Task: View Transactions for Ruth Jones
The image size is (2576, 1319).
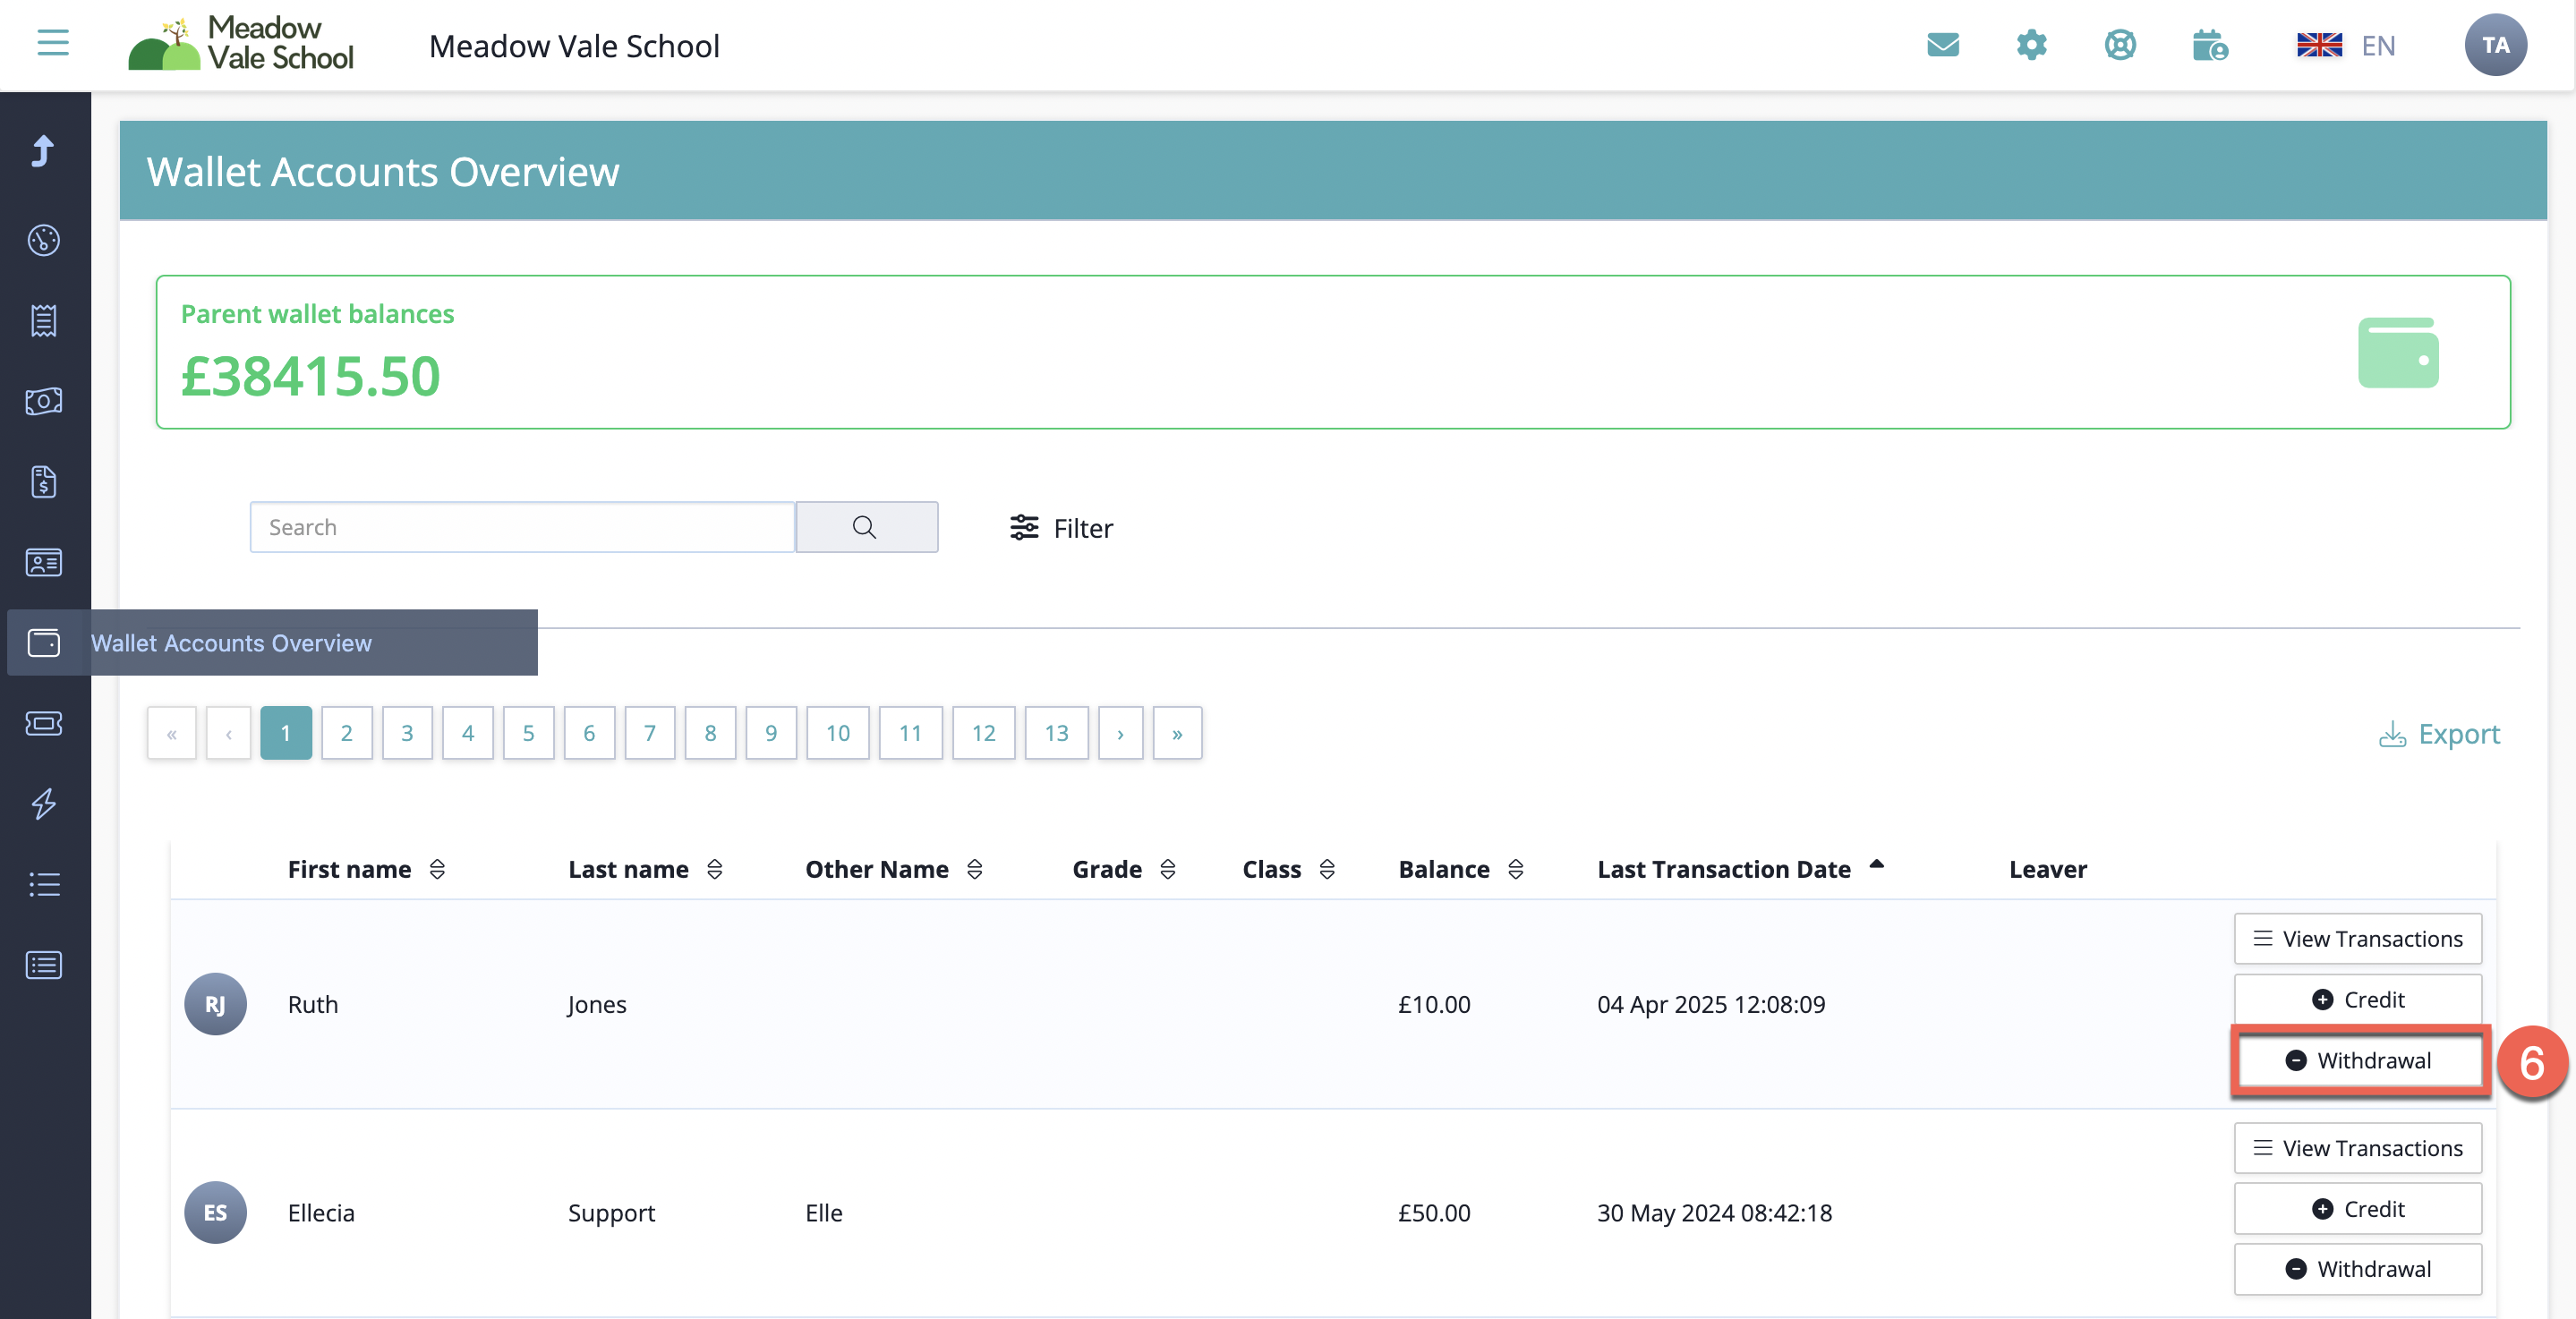Action: click(x=2357, y=938)
